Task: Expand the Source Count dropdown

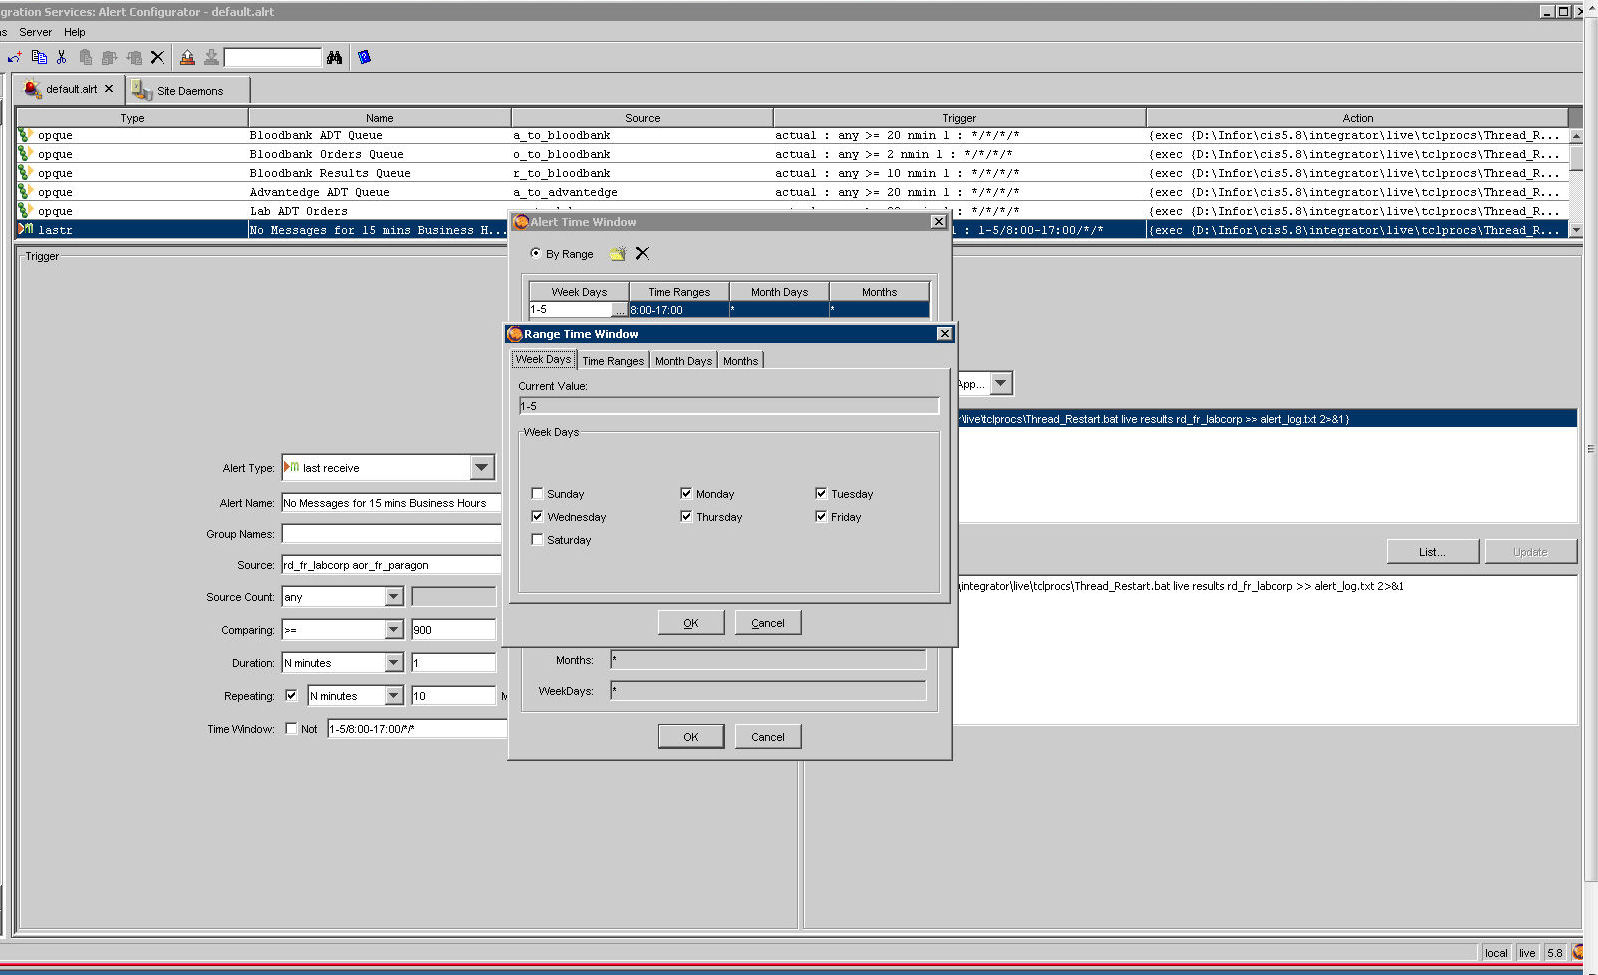Action: [393, 597]
